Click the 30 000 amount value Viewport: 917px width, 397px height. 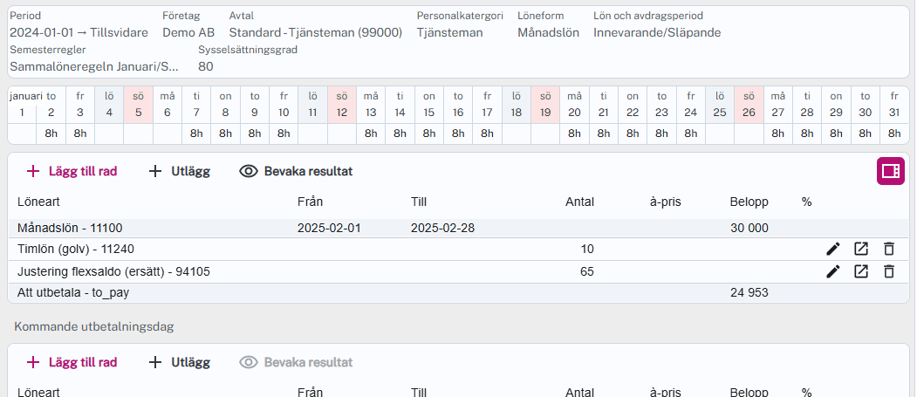tap(749, 228)
